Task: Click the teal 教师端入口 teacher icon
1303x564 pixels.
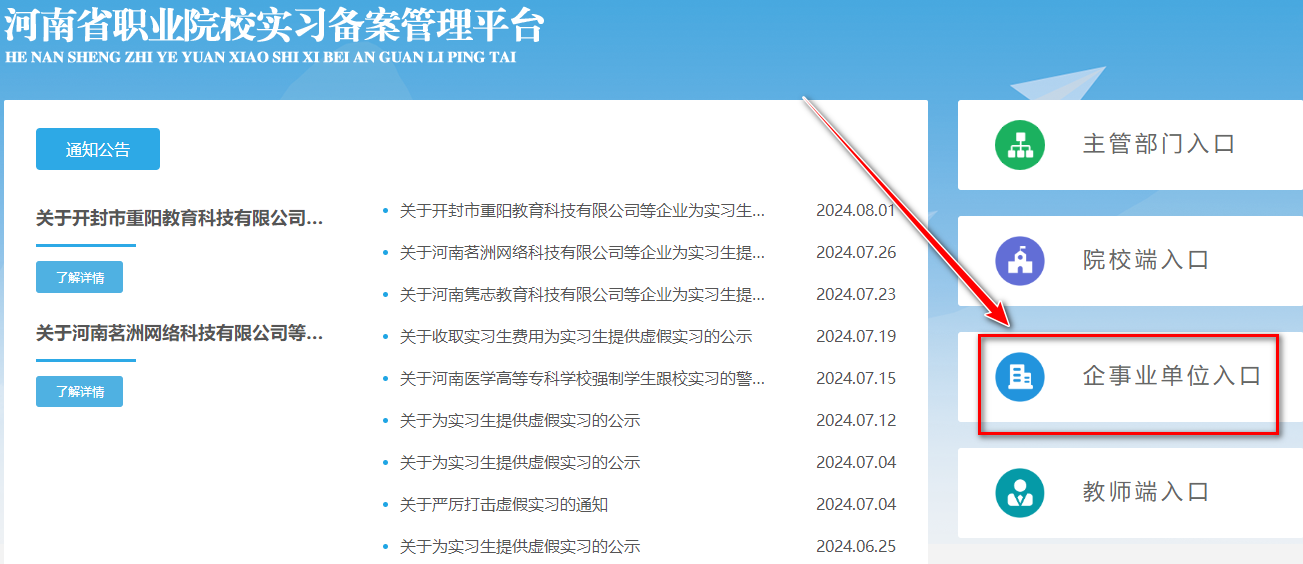Action: tap(1019, 493)
